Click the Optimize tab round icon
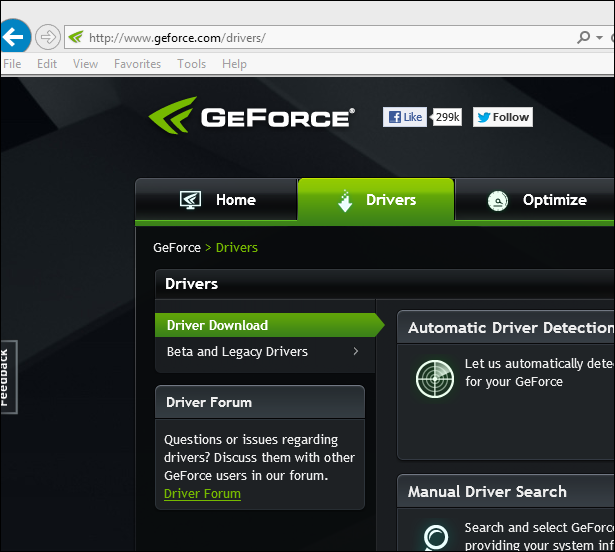The image size is (615, 552). point(498,201)
